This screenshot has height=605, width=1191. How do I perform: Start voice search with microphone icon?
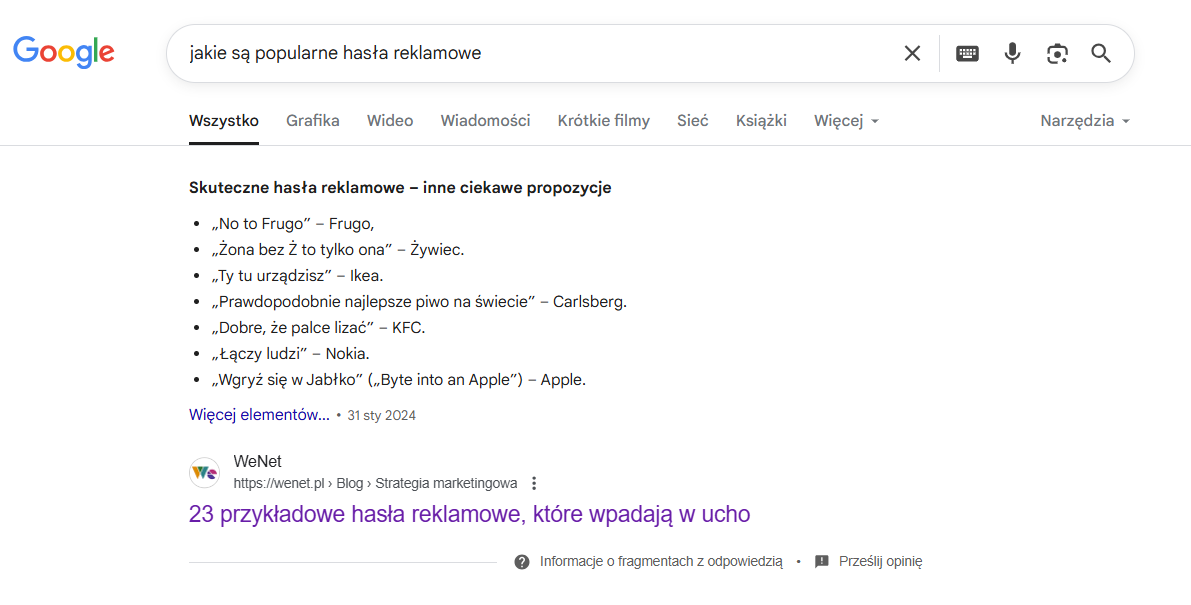[x=1012, y=53]
